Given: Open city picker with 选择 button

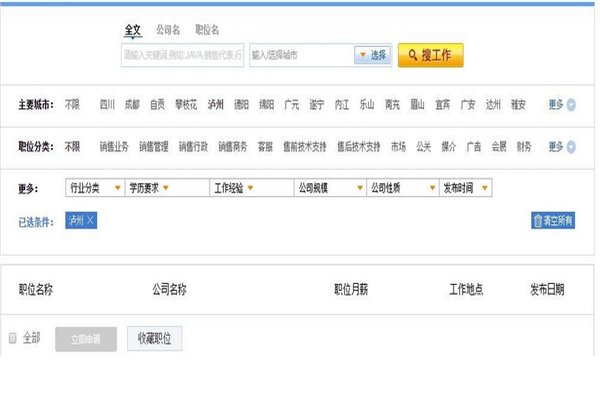Looking at the screenshot, I should [372, 55].
